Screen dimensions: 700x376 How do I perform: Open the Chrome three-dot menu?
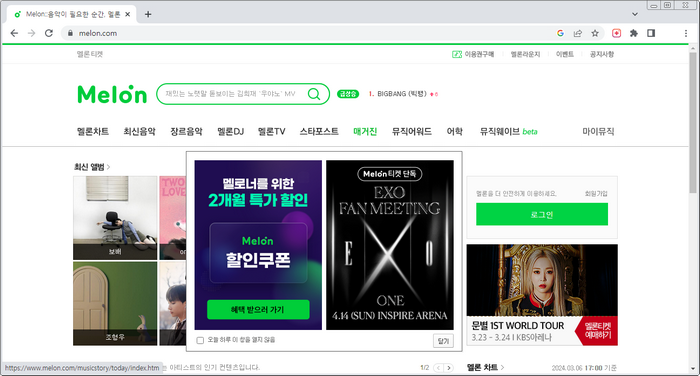pyautogui.click(x=686, y=33)
